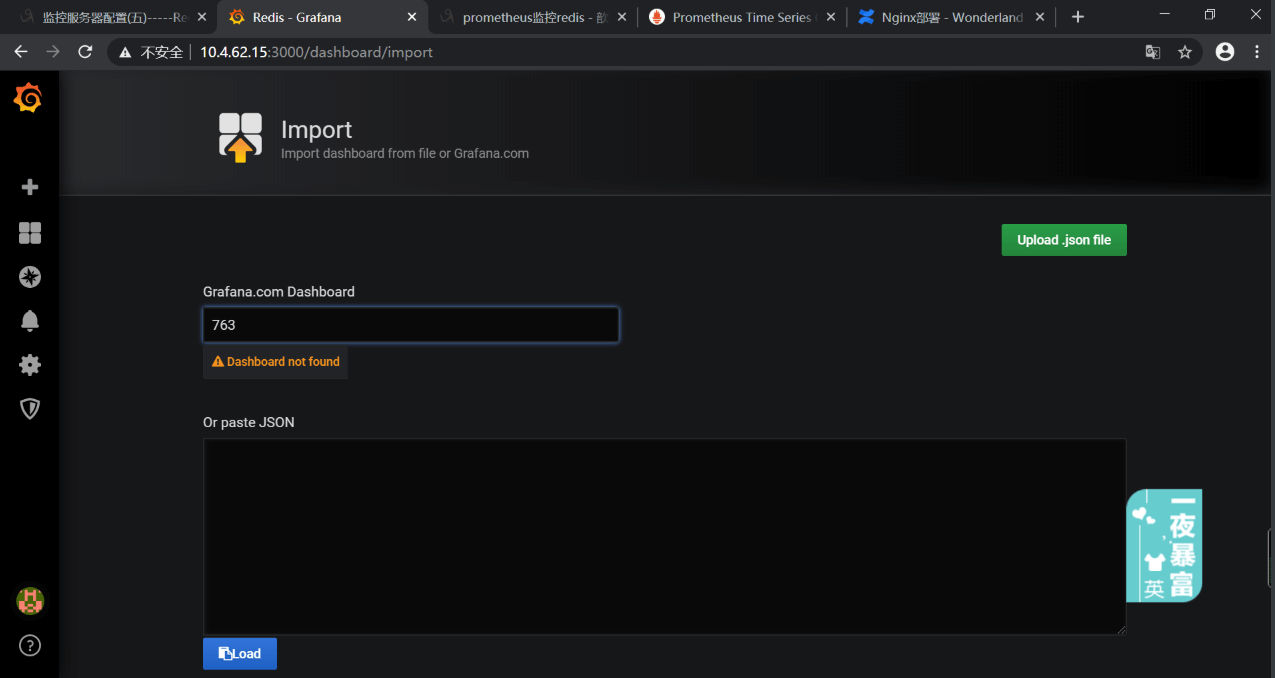Close the Nginx部署 tab
The image size is (1275, 678).
pos(1040,17)
